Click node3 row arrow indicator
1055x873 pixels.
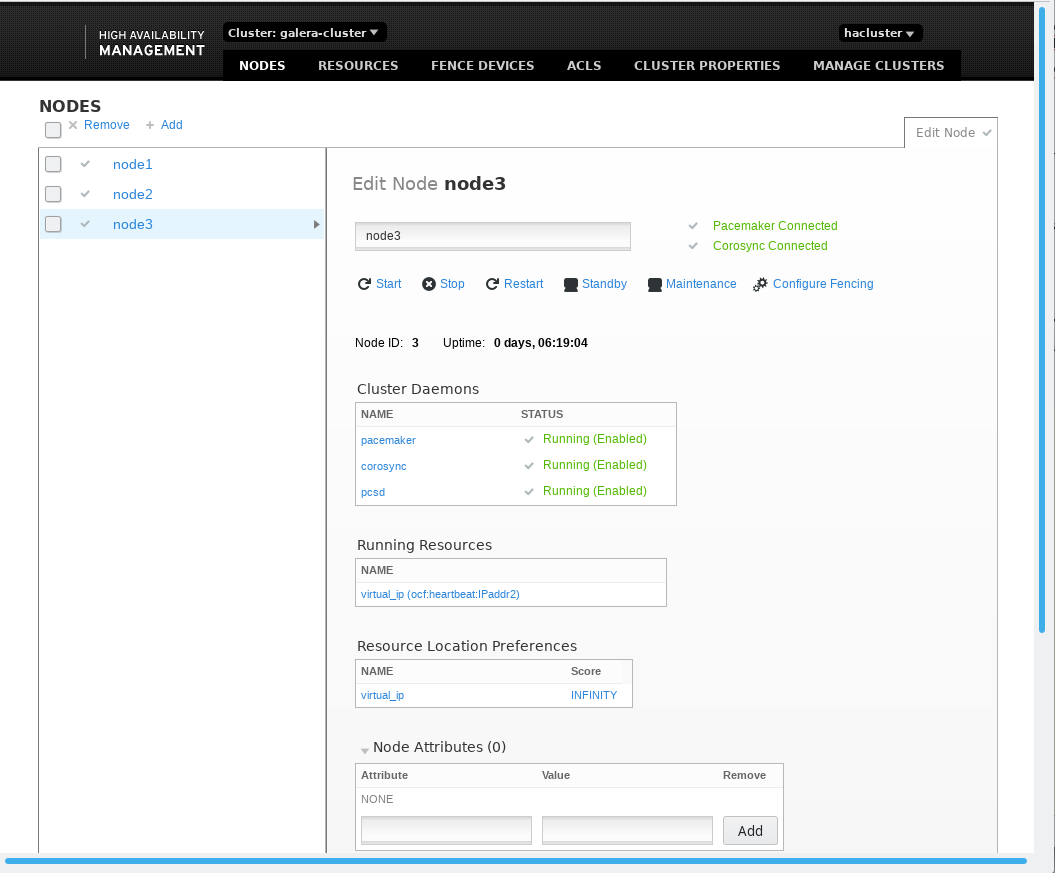pyautogui.click(x=316, y=225)
